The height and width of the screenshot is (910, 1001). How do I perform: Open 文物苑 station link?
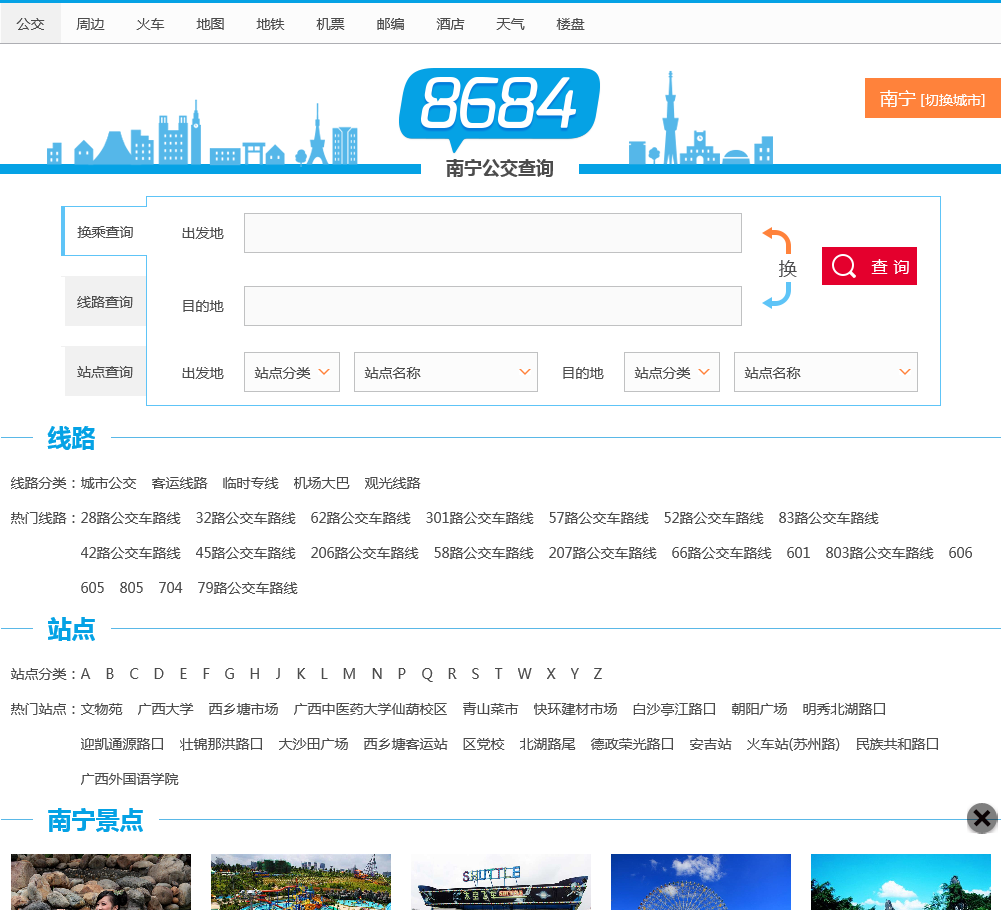[102, 709]
